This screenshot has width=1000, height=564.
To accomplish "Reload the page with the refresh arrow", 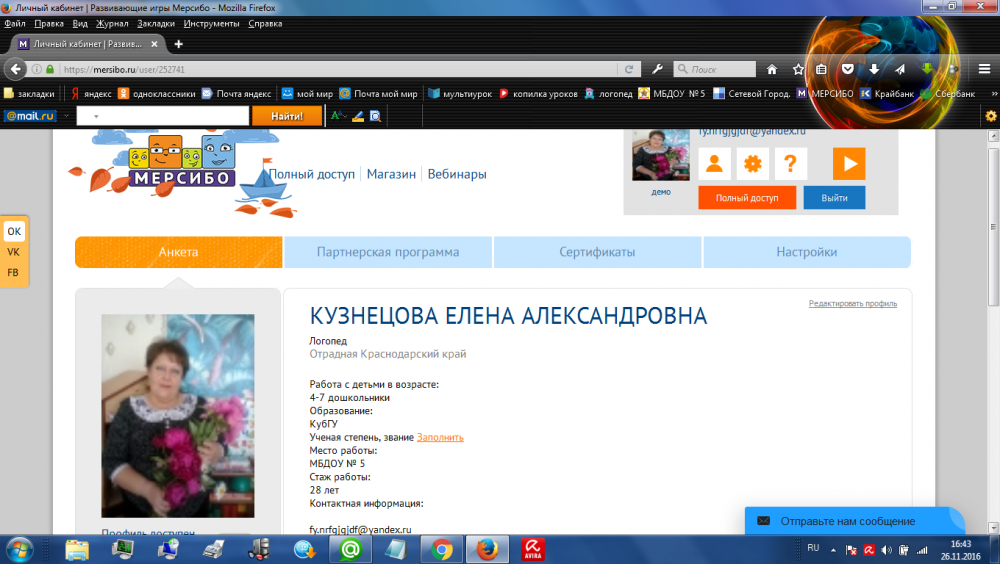I will click(x=629, y=69).
